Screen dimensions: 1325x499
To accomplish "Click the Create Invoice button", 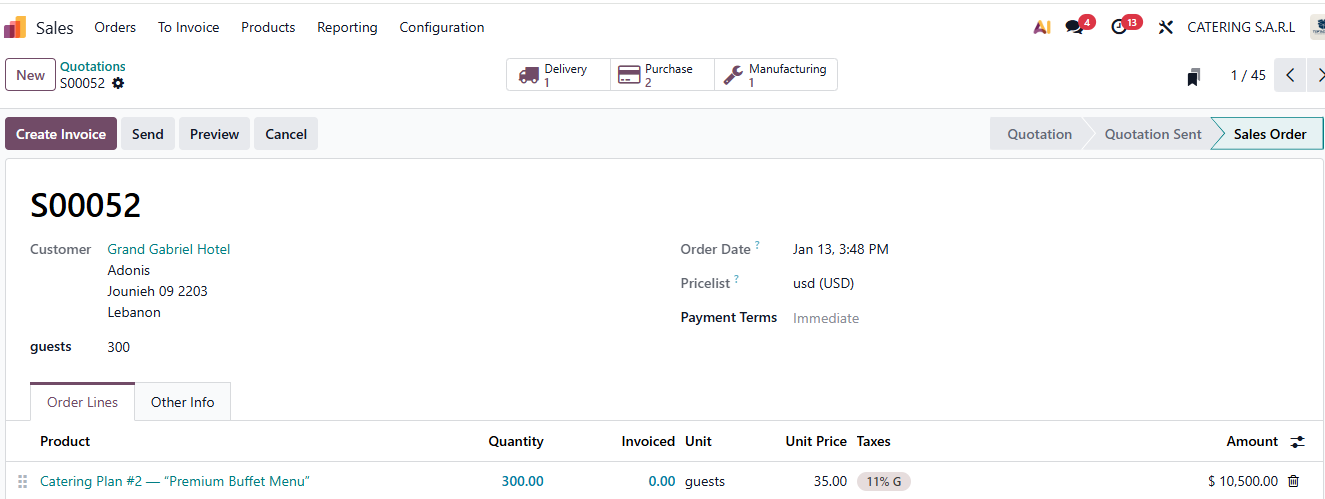I will (61, 134).
